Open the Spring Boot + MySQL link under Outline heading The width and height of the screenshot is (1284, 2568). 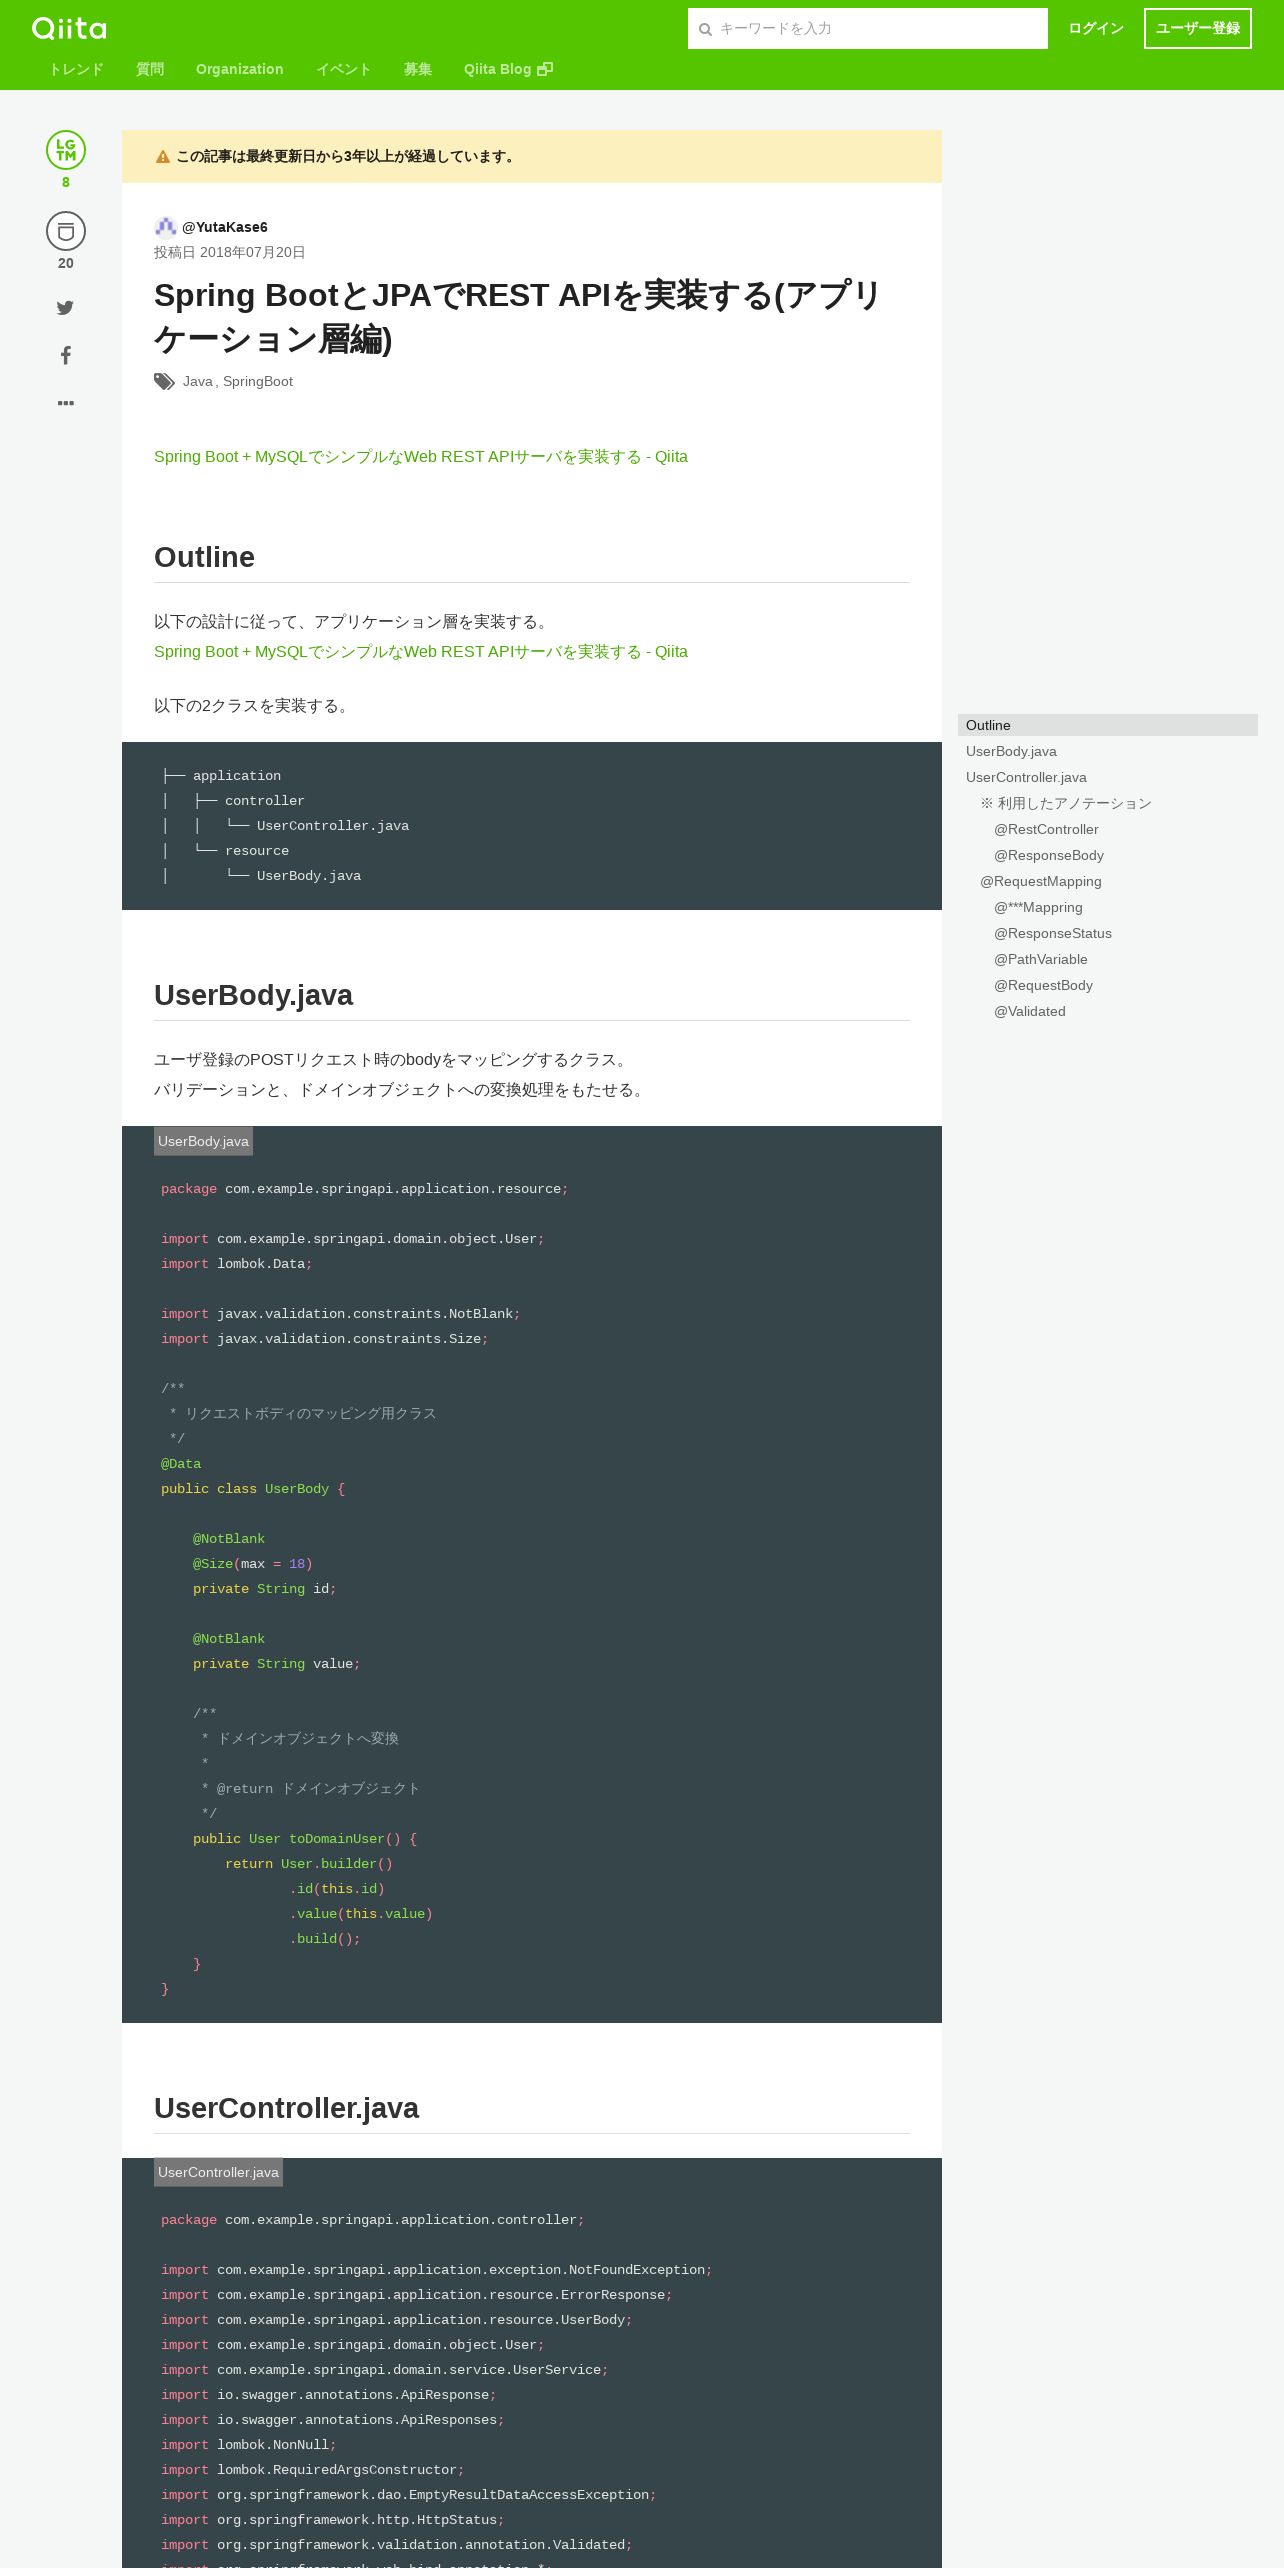[x=421, y=652]
